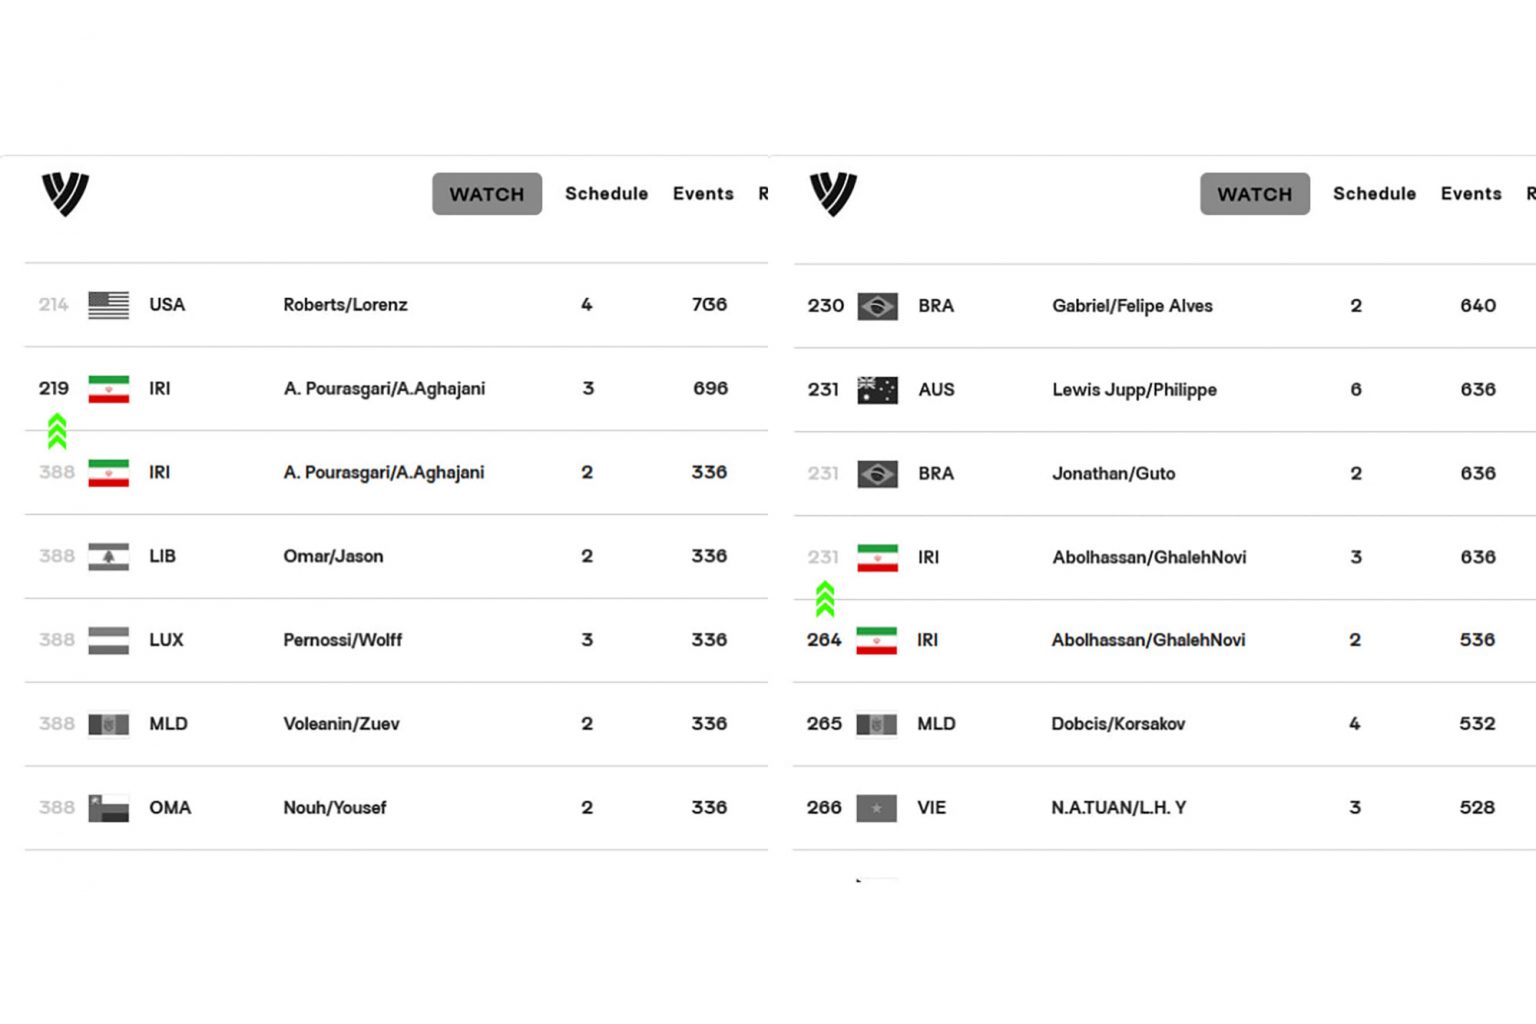Image resolution: width=1536 pixels, height=1024 pixels.
Task: Click the Luxembourg flag beside Pernossi/Wolff
Action: pyautogui.click(x=108, y=640)
